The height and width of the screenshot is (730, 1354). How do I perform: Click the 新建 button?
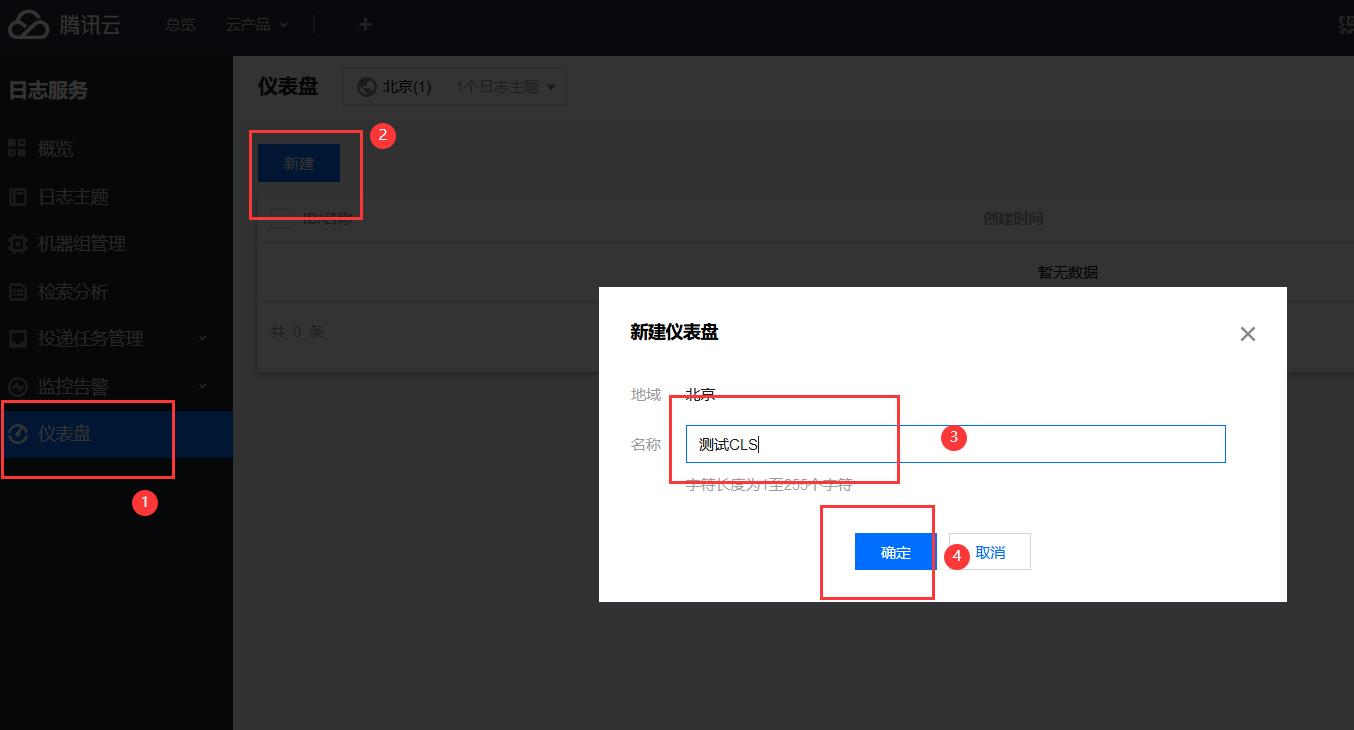click(299, 163)
